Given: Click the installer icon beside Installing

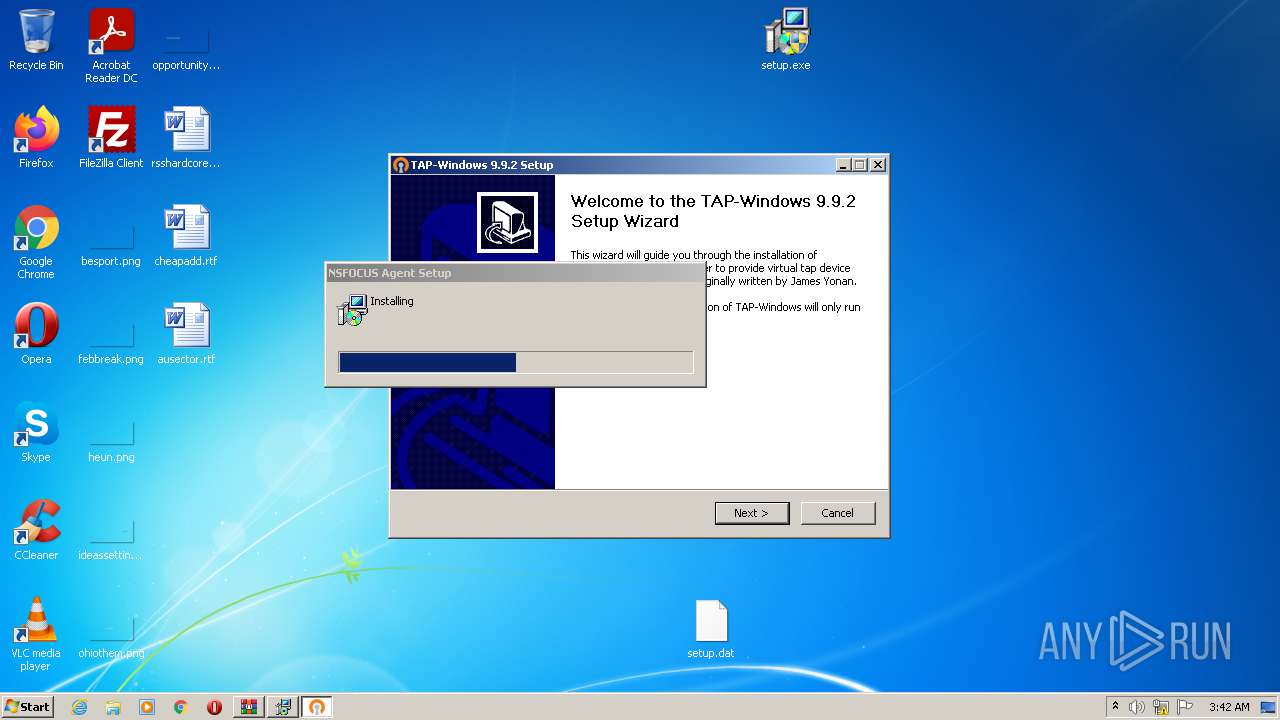Looking at the screenshot, I should coord(352,310).
